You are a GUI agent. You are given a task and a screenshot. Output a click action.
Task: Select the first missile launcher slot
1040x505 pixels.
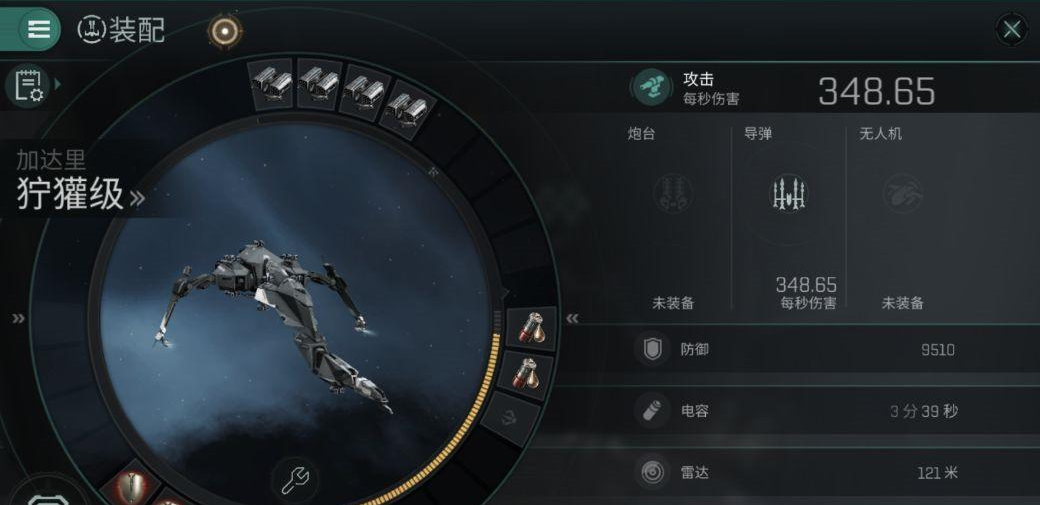(x=273, y=82)
